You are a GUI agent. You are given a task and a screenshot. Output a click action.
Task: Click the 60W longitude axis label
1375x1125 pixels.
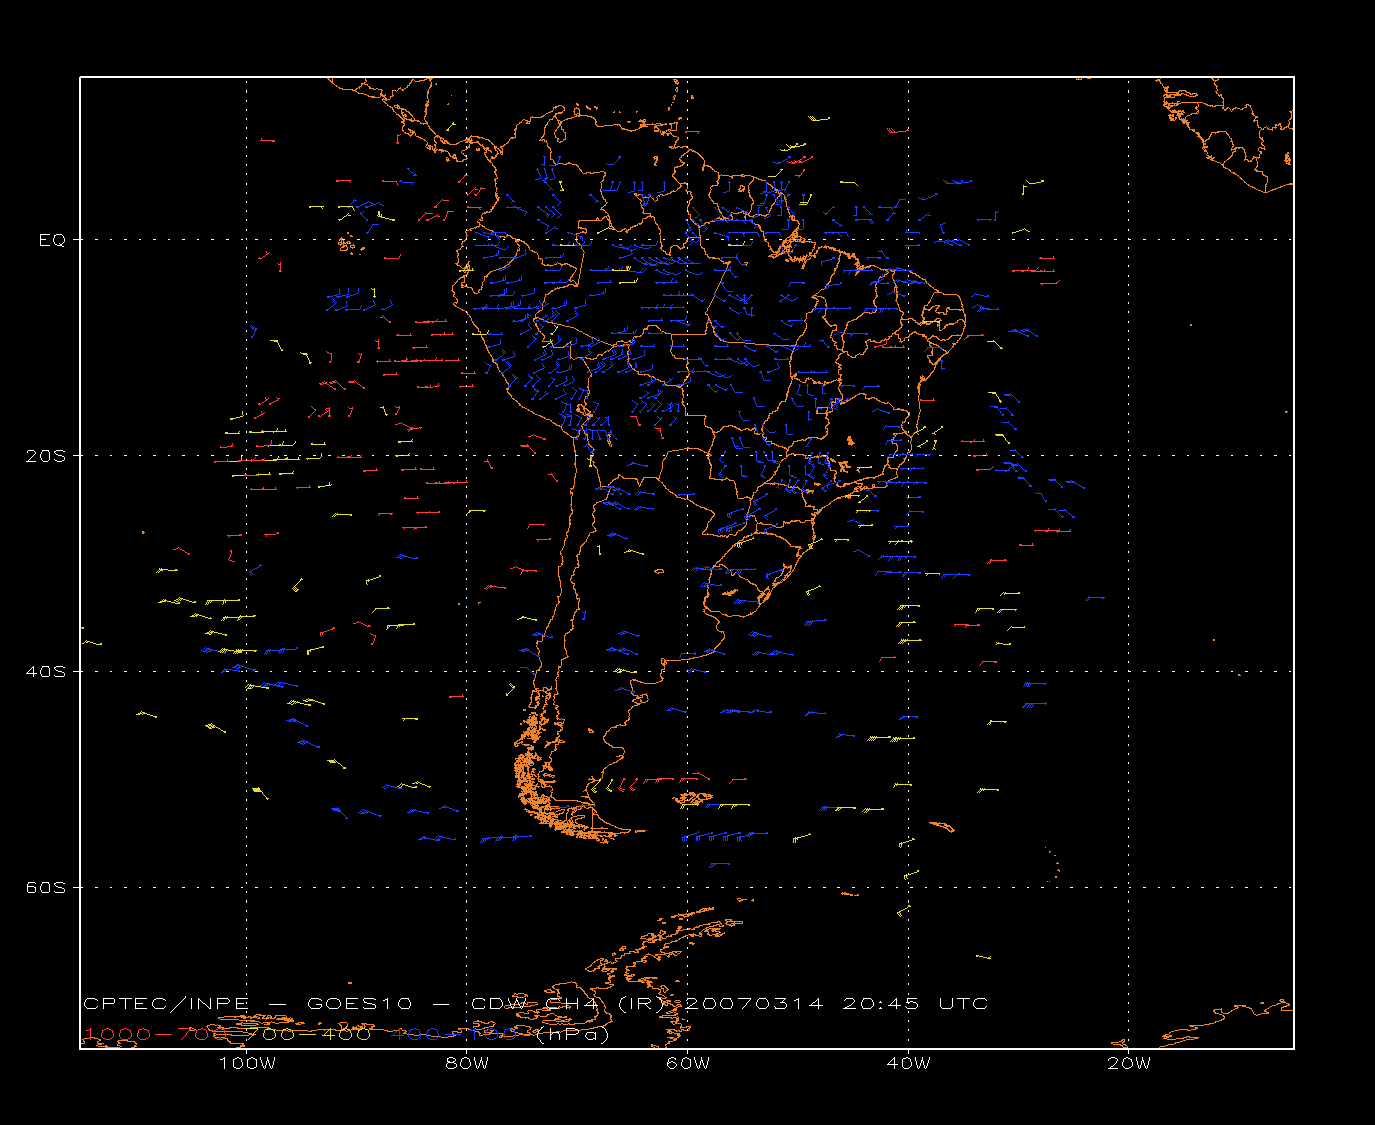688,1064
